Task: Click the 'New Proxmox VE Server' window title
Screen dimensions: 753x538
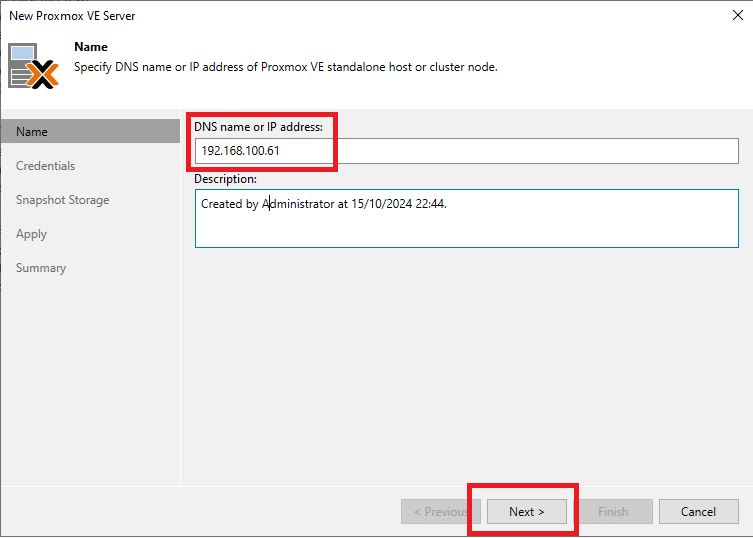Action: 72,16
